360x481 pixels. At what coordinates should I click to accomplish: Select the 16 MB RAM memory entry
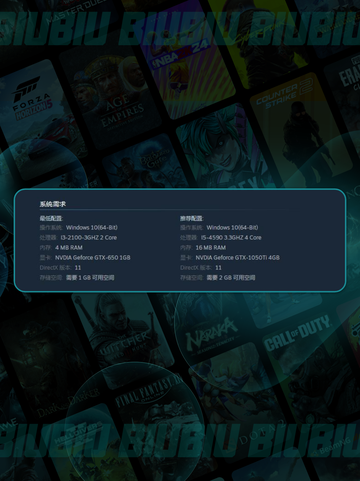coord(211,248)
